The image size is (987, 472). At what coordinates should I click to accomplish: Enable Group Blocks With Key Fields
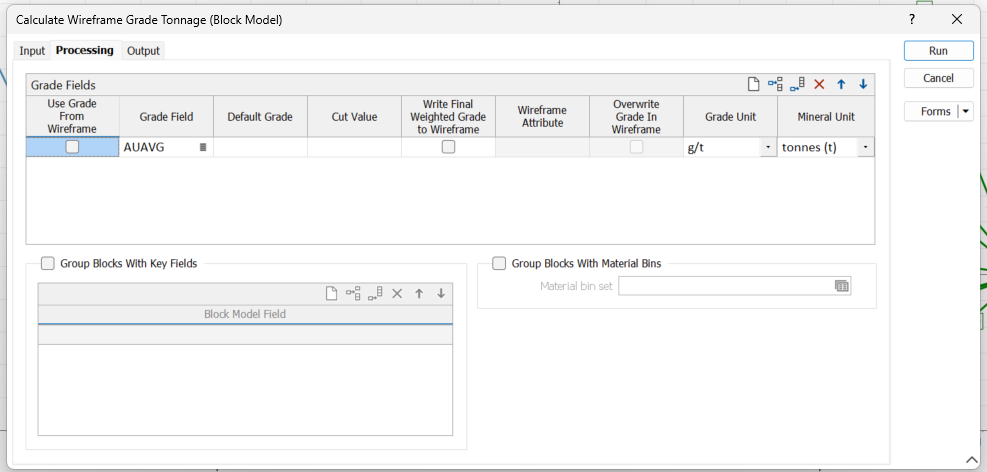[47, 264]
